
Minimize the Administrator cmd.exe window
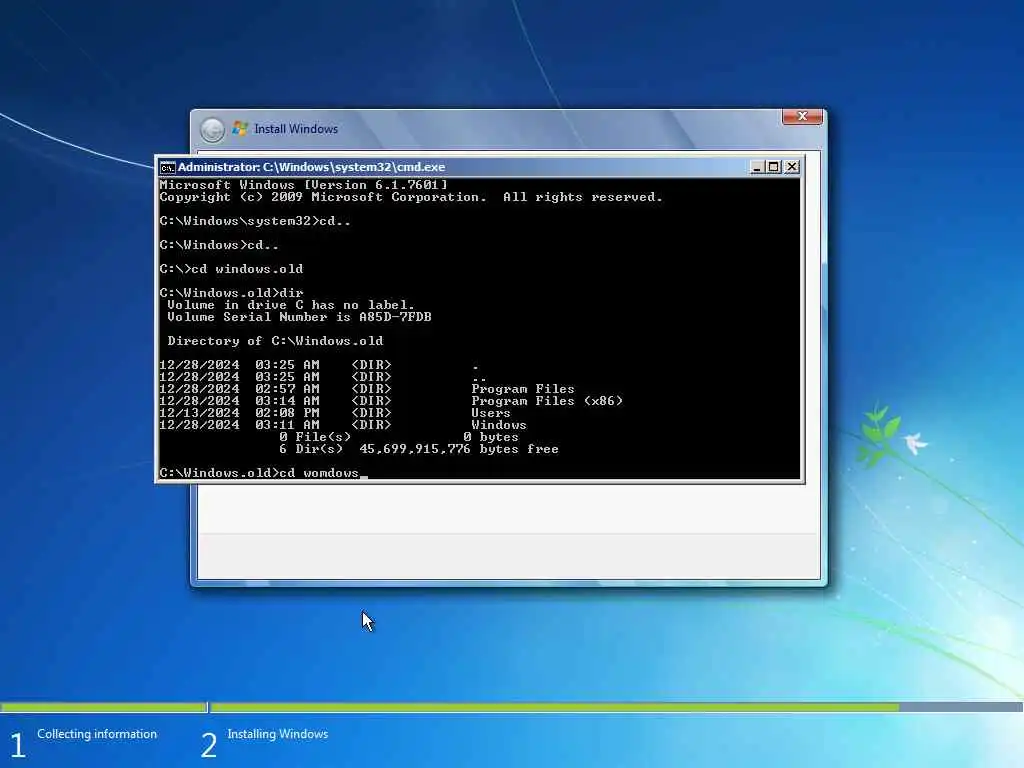pyautogui.click(x=756, y=167)
